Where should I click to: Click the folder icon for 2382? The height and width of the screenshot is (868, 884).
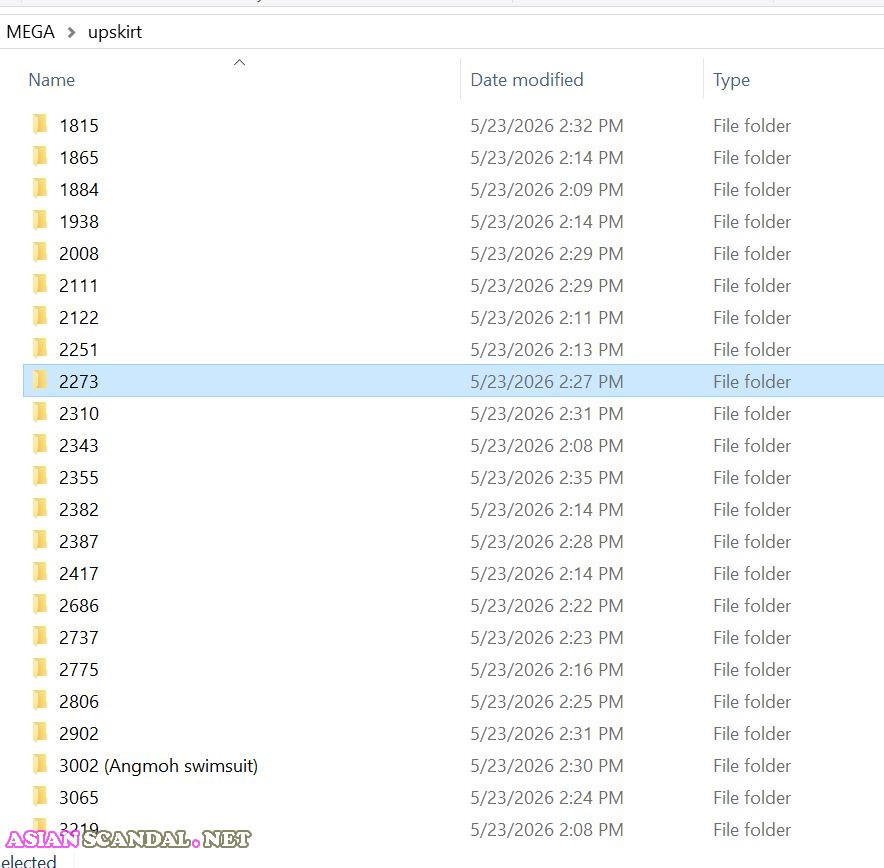coord(40,508)
